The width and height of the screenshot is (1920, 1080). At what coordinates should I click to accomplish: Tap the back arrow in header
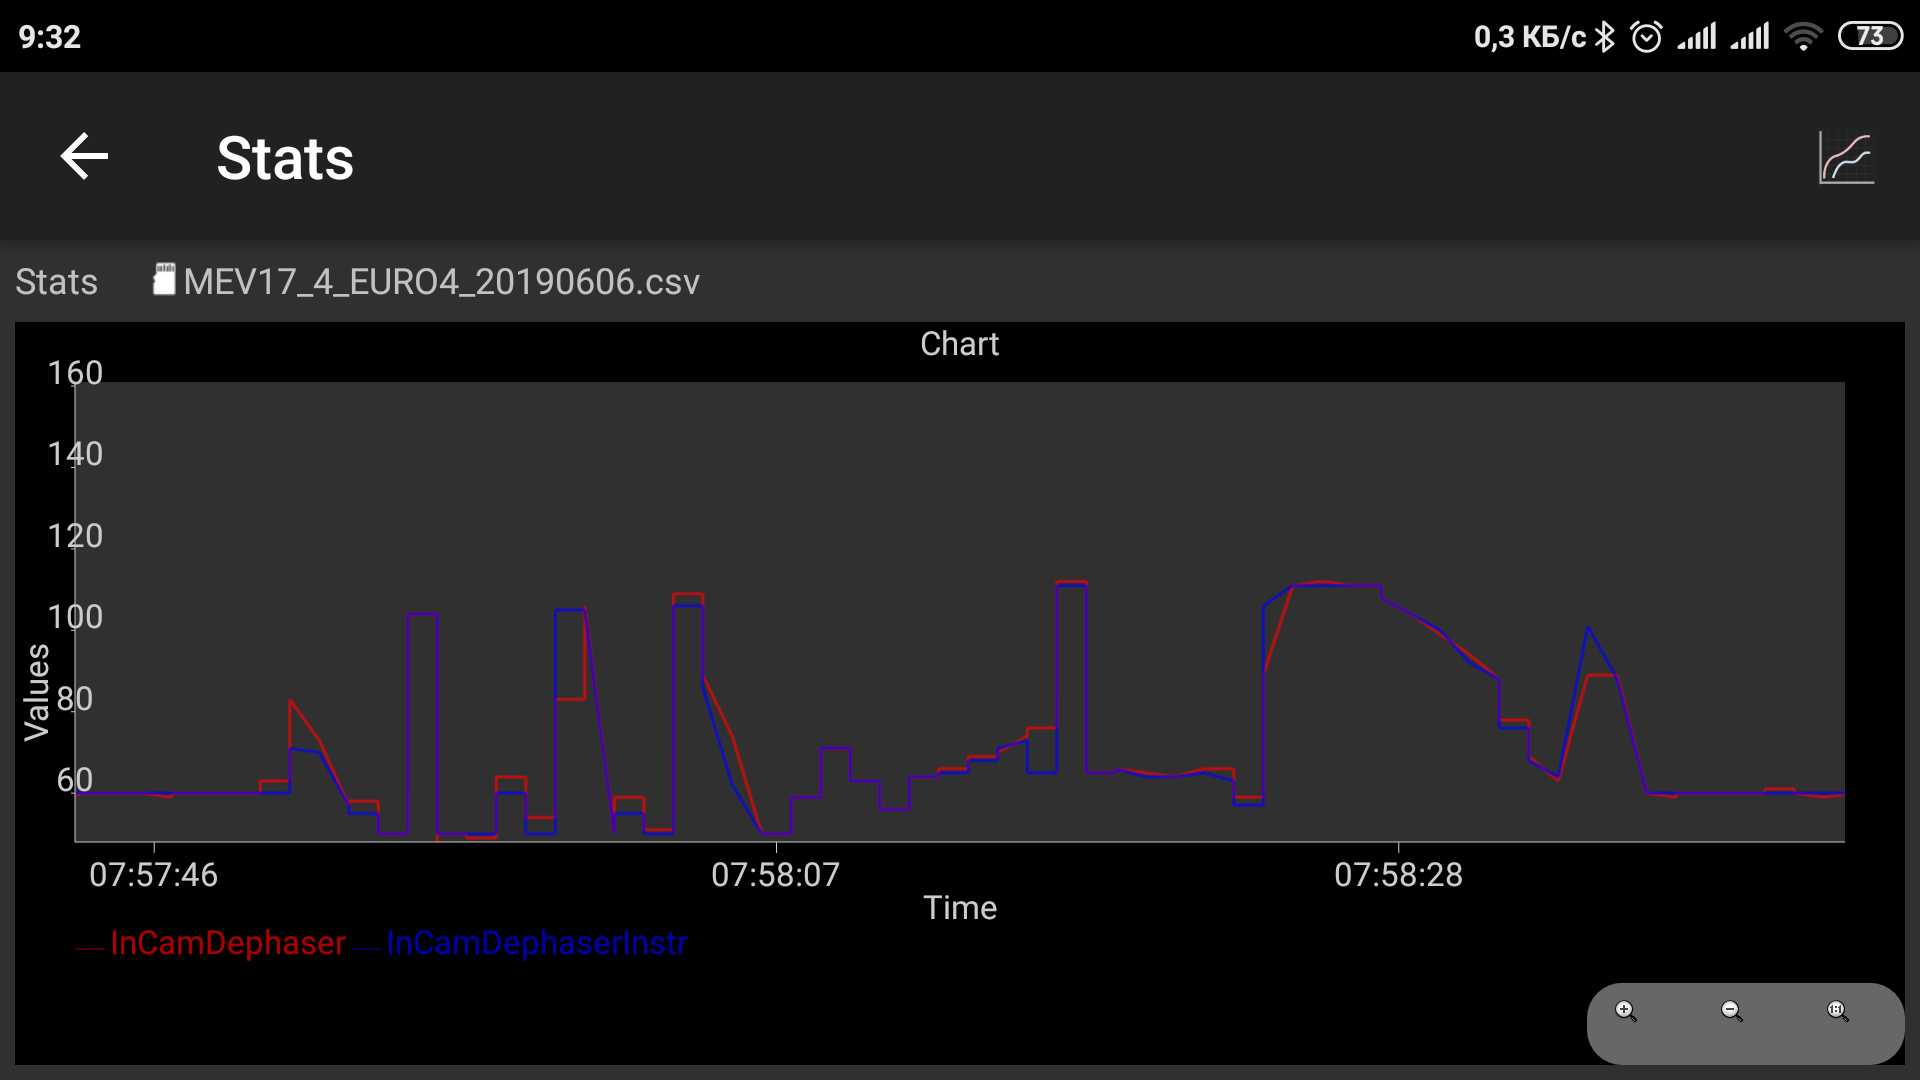click(x=84, y=157)
